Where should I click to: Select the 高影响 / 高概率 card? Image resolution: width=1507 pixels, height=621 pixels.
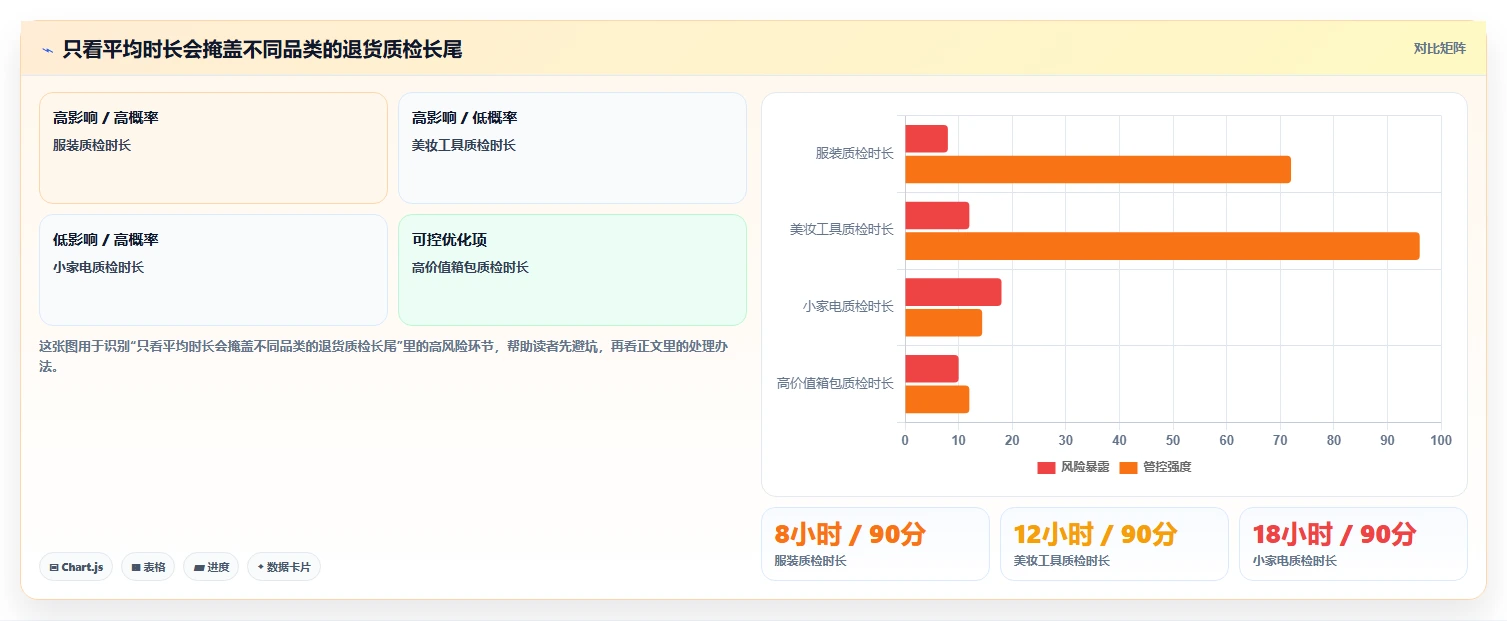click(x=213, y=148)
